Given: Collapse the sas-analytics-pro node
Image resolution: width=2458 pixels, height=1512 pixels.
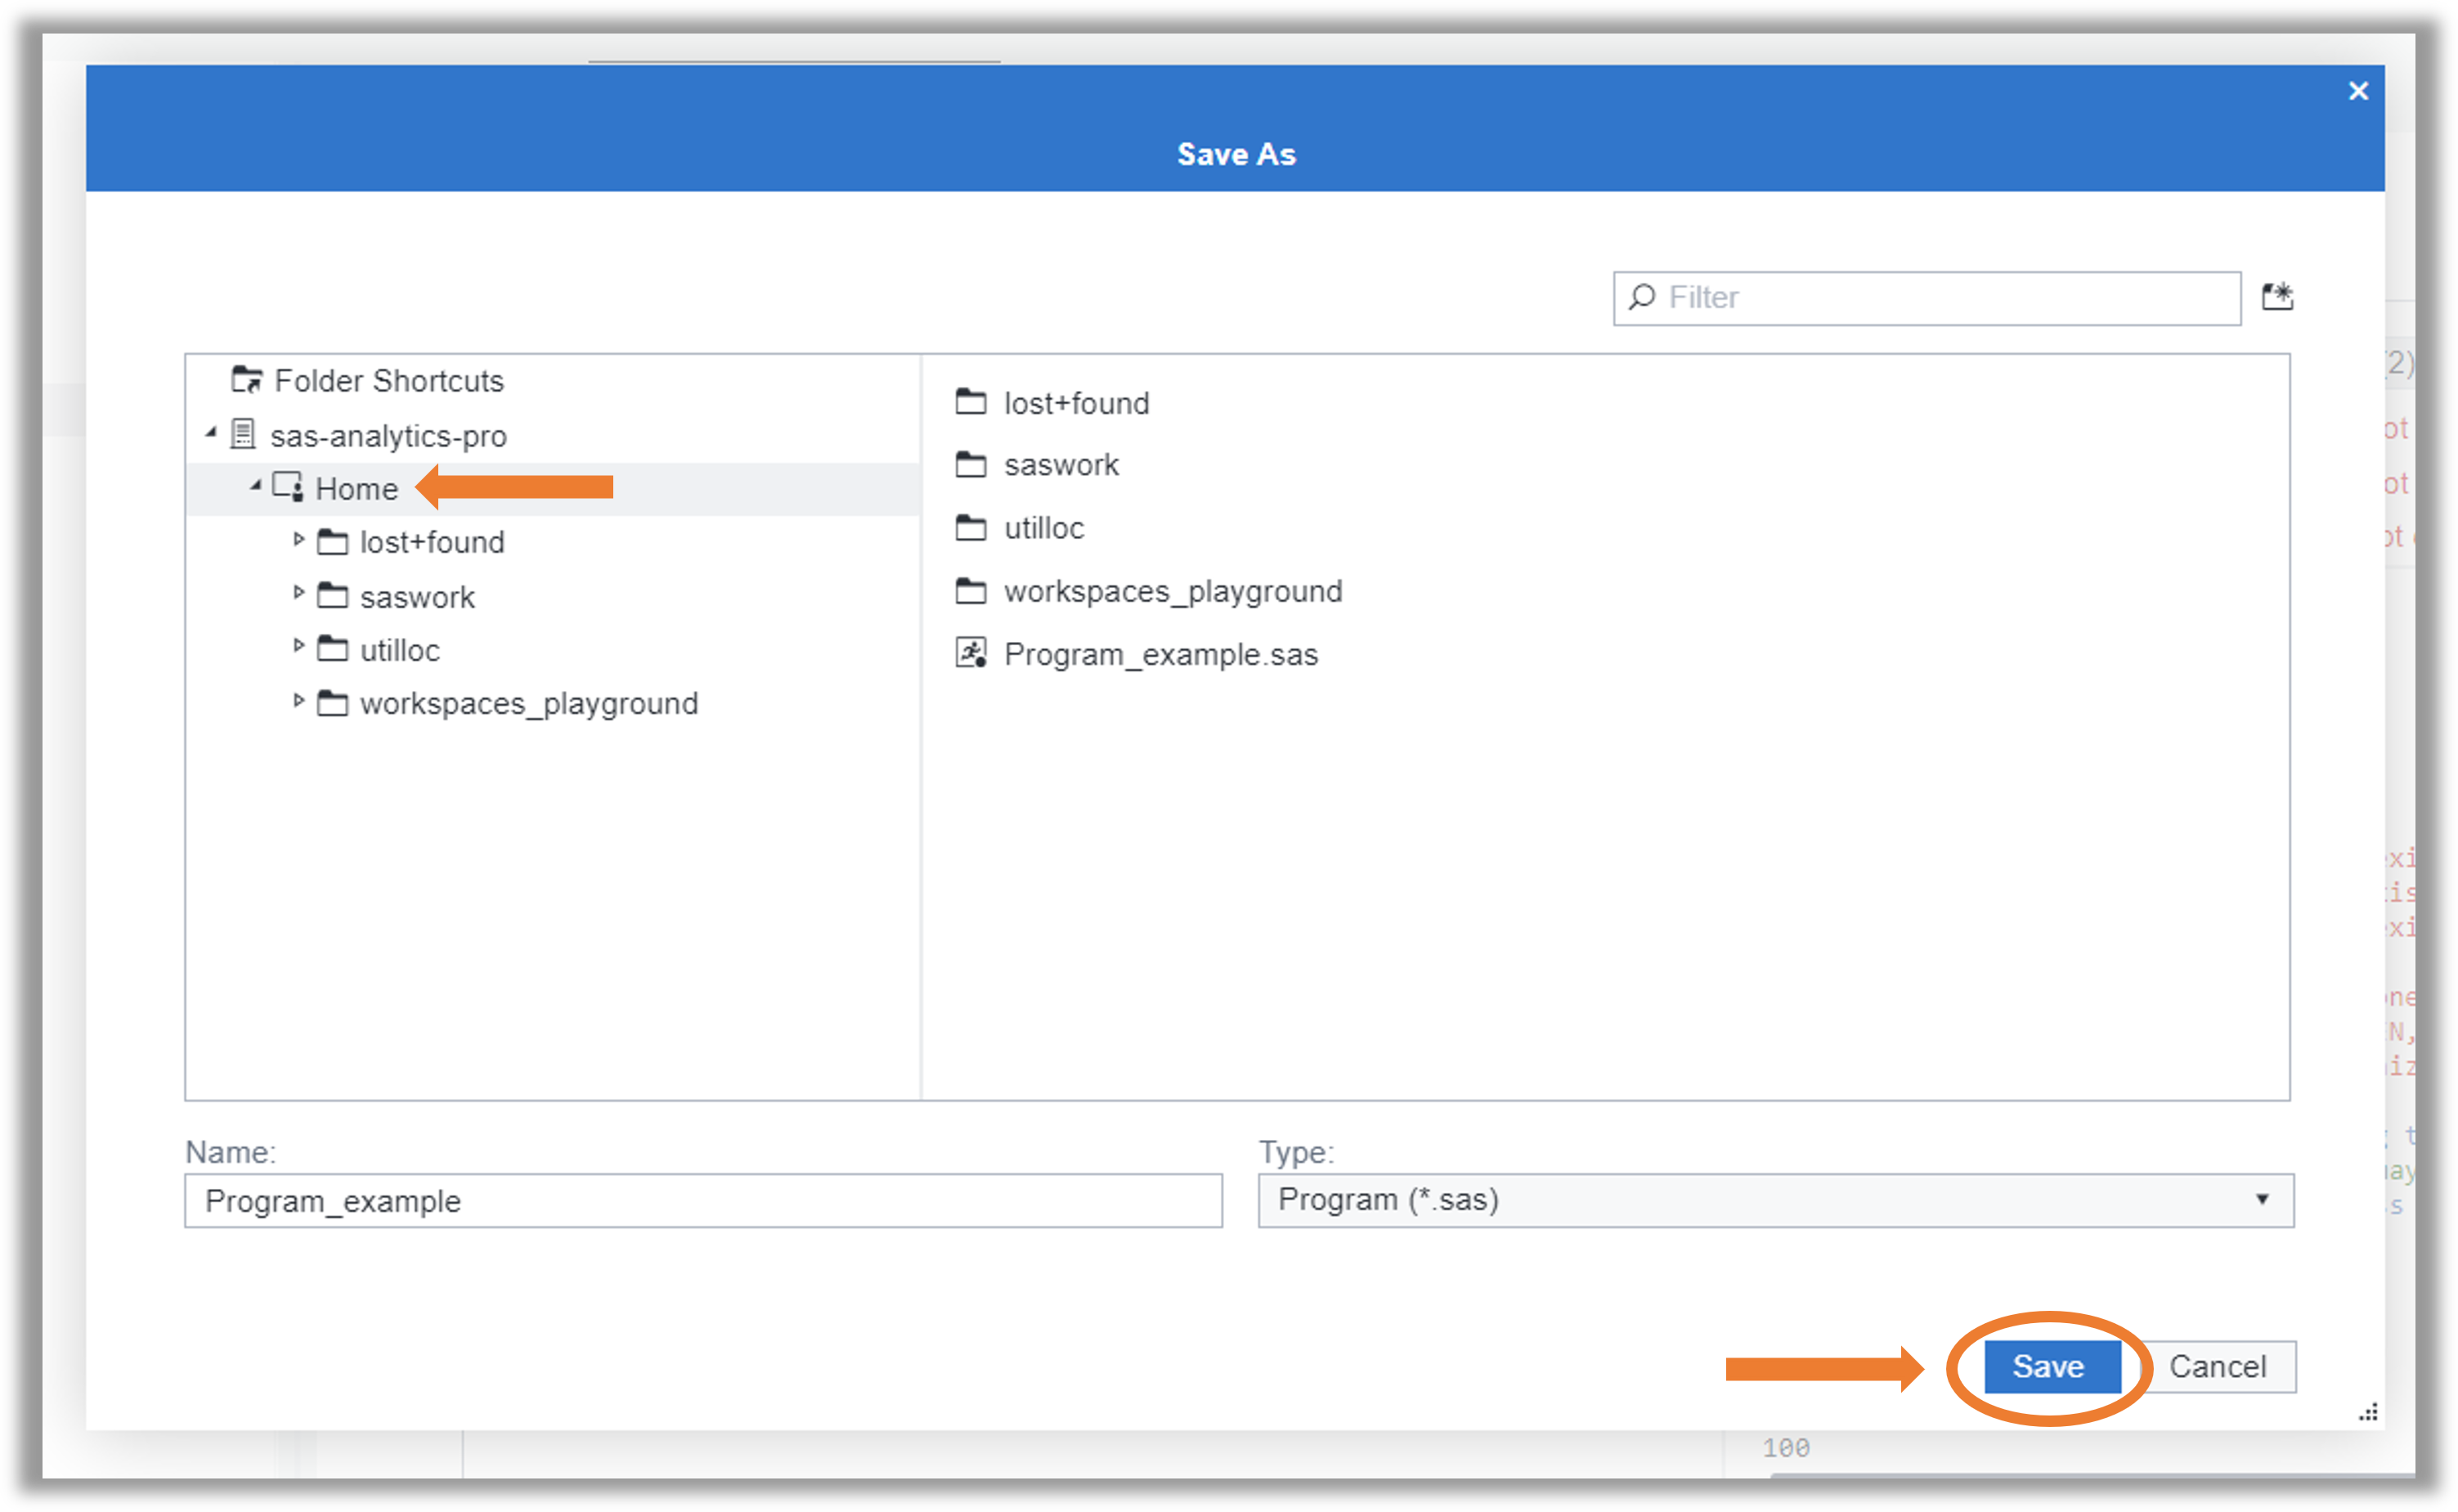Looking at the screenshot, I should 211,432.
